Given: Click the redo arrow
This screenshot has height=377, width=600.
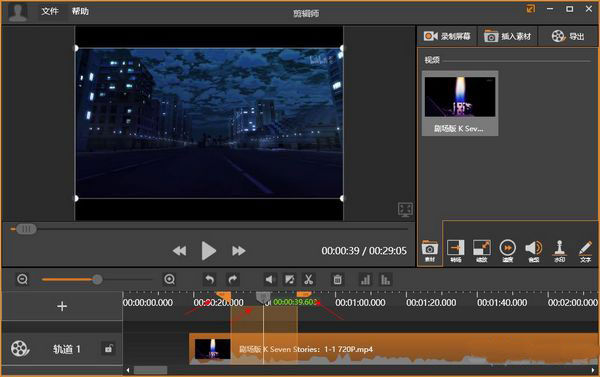Looking at the screenshot, I should click(233, 279).
